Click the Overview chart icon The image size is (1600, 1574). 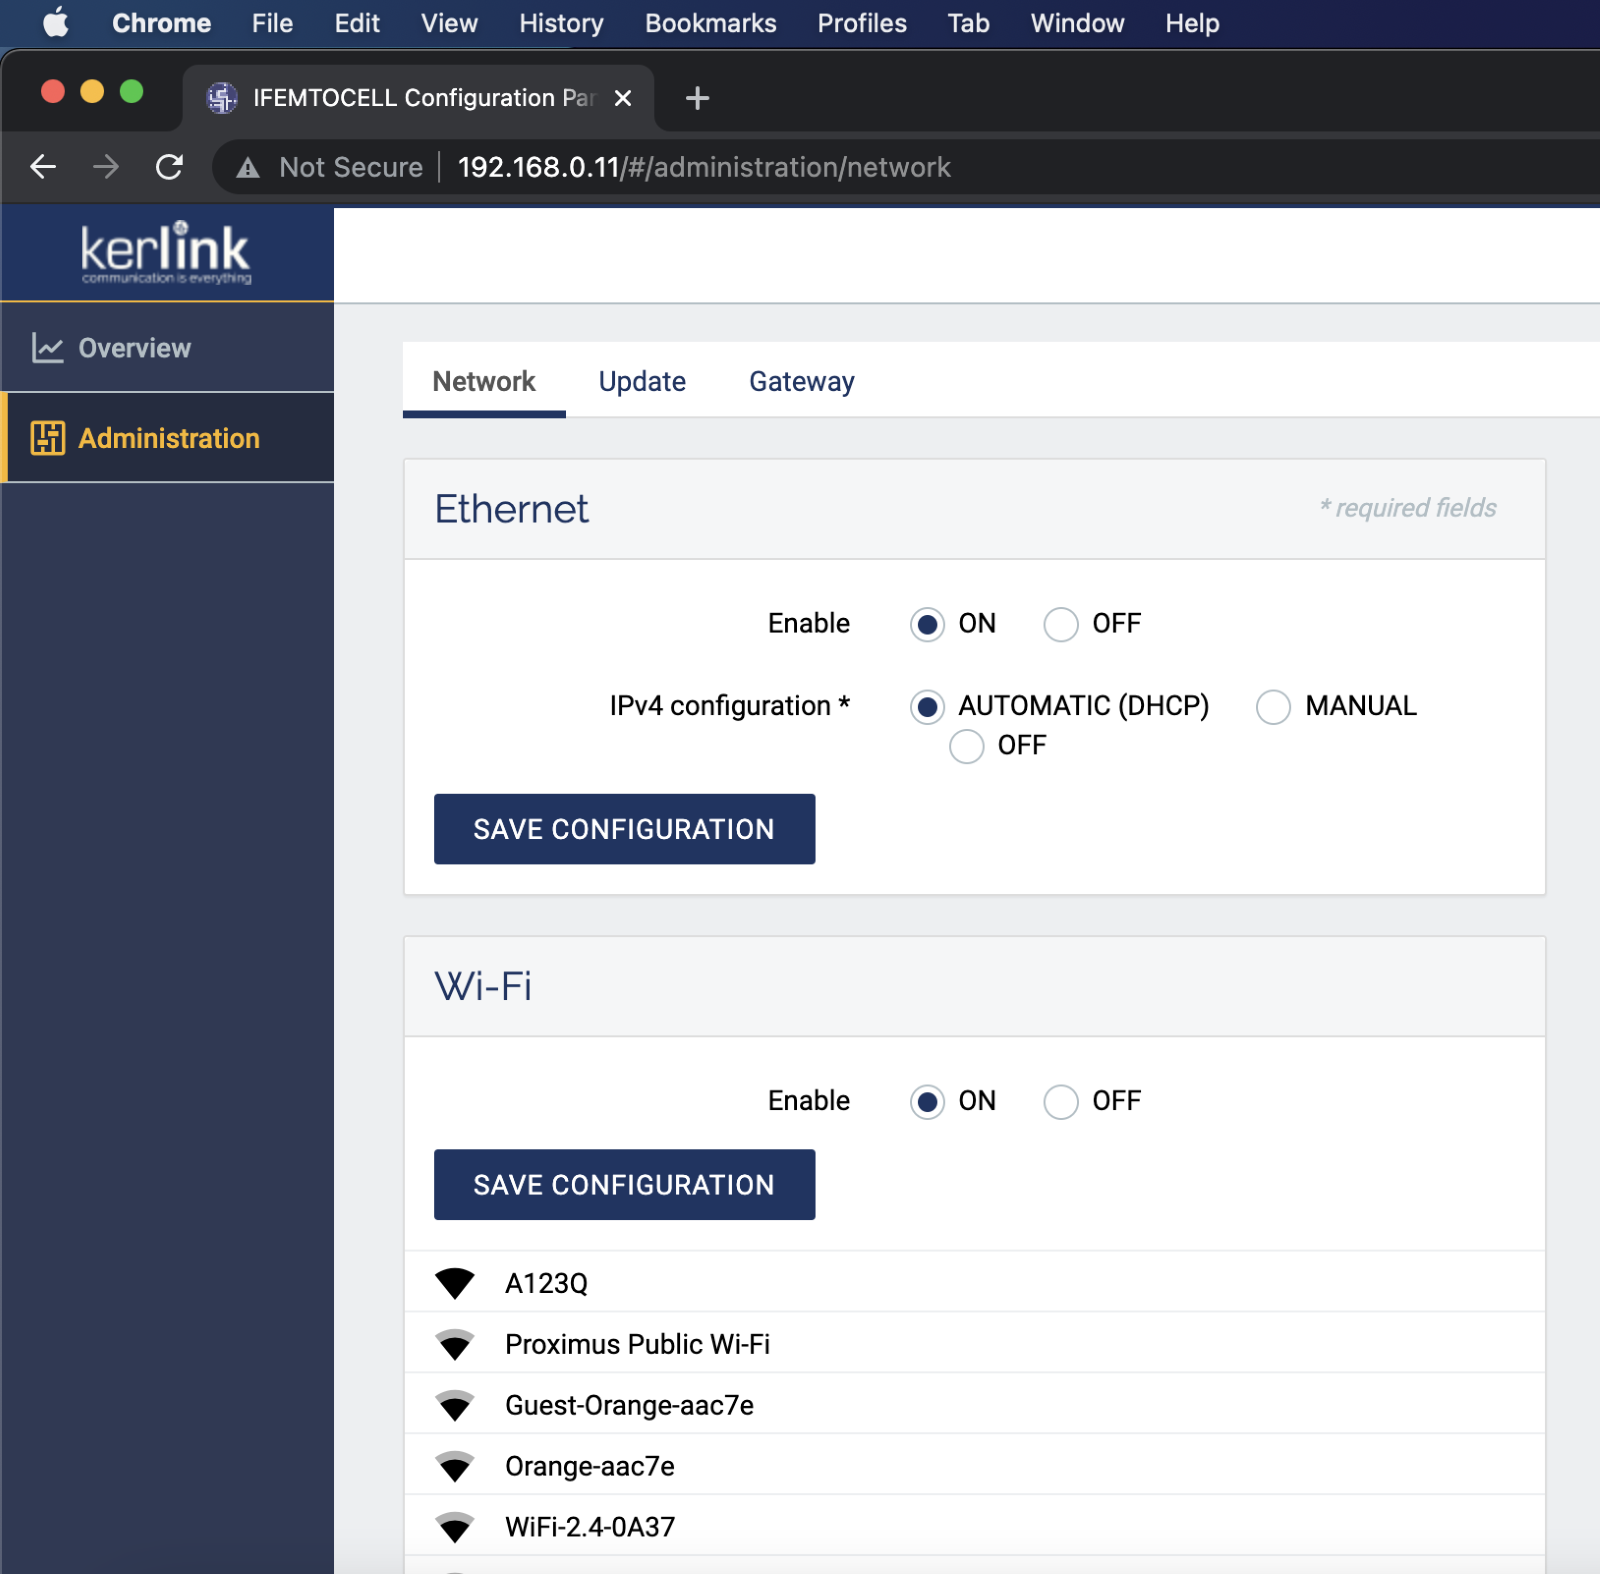[x=47, y=348]
